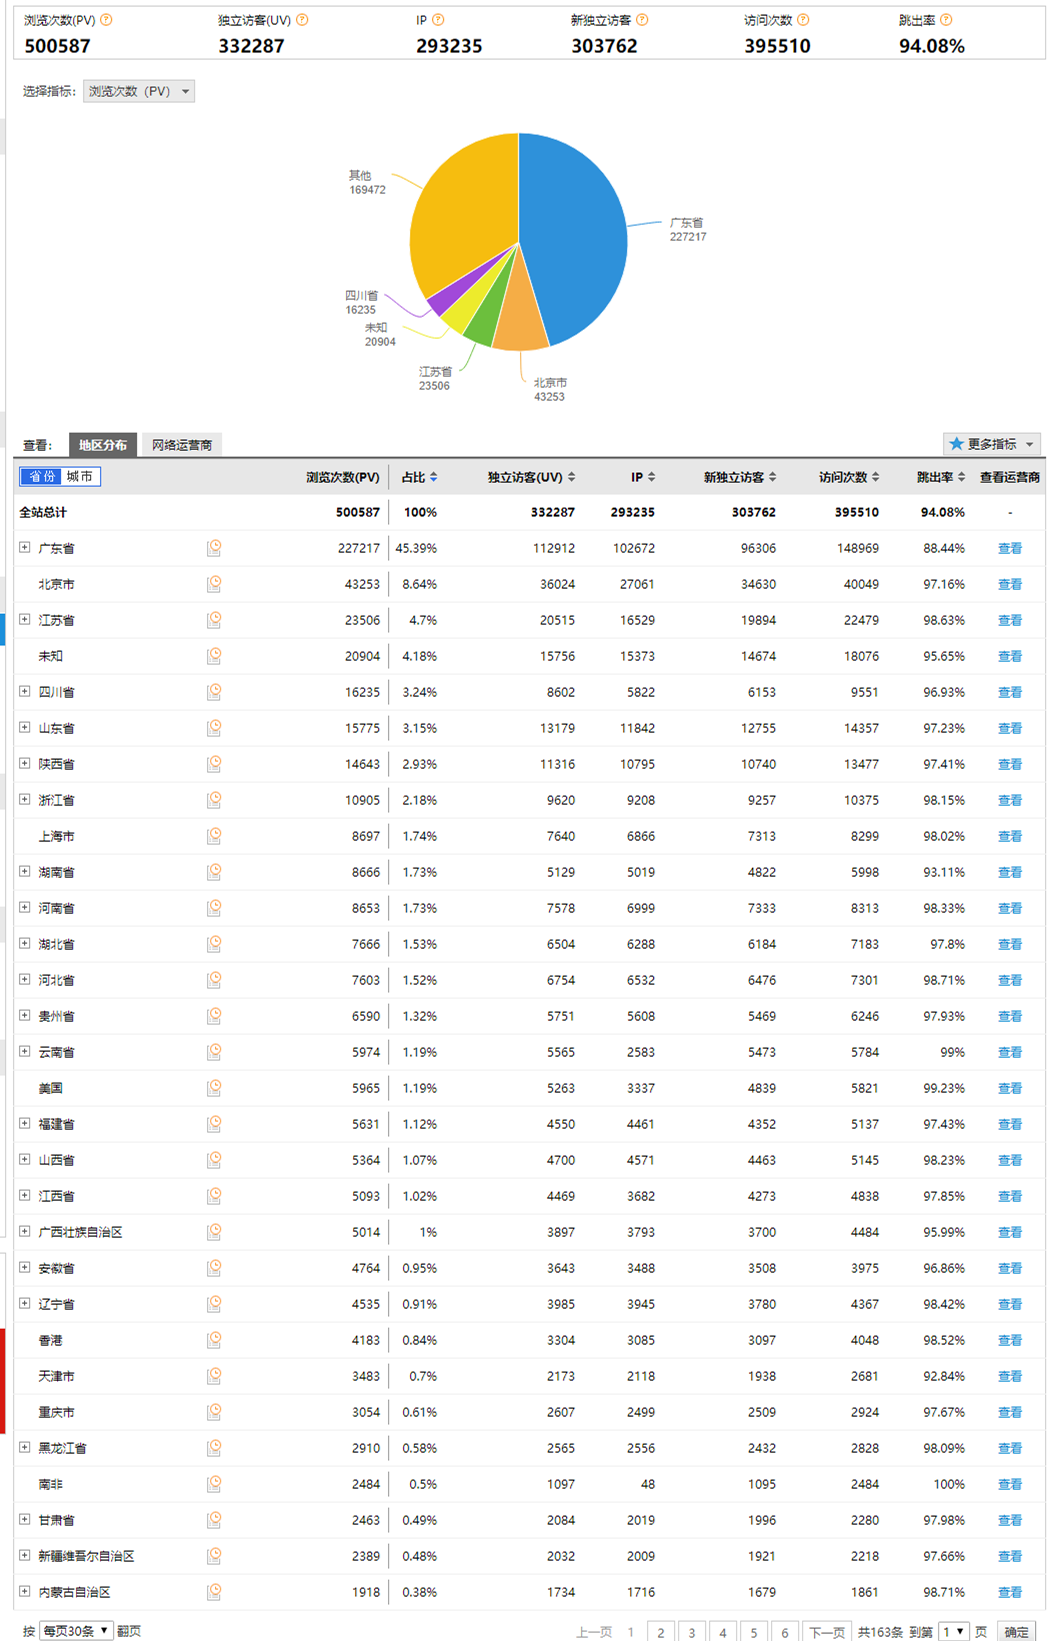Open the 更多指标 dropdown
This screenshot has width=1062, height=1641.
click(992, 444)
